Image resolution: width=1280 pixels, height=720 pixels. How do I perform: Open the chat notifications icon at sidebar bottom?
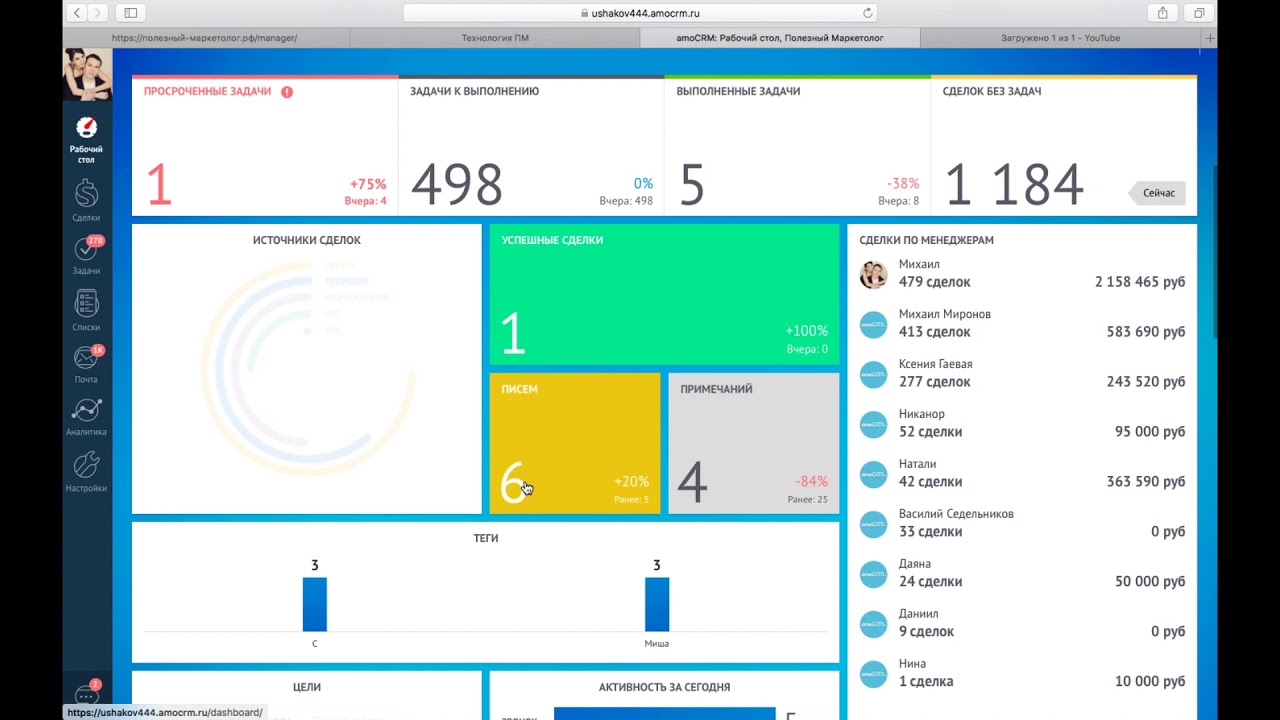click(x=87, y=696)
